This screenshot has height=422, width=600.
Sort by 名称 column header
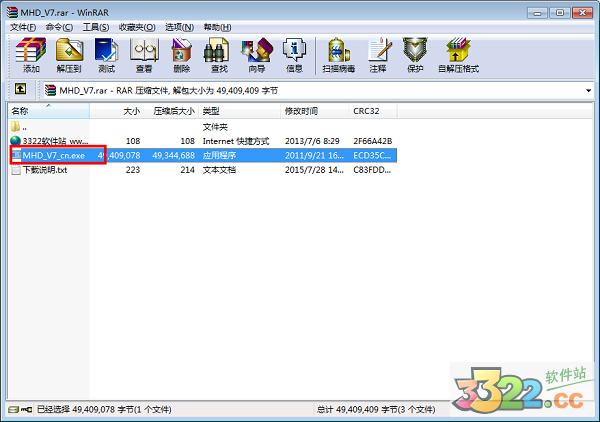[49, 111]
